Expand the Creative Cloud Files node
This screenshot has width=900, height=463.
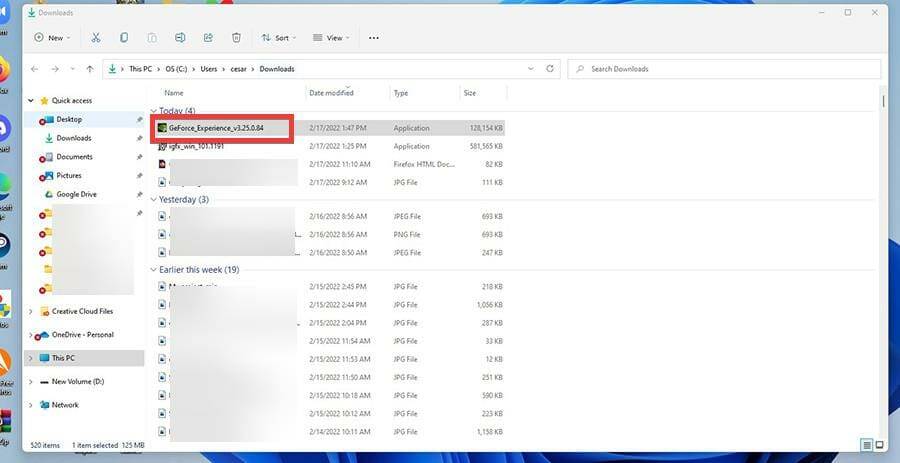[x=30, y=311]
